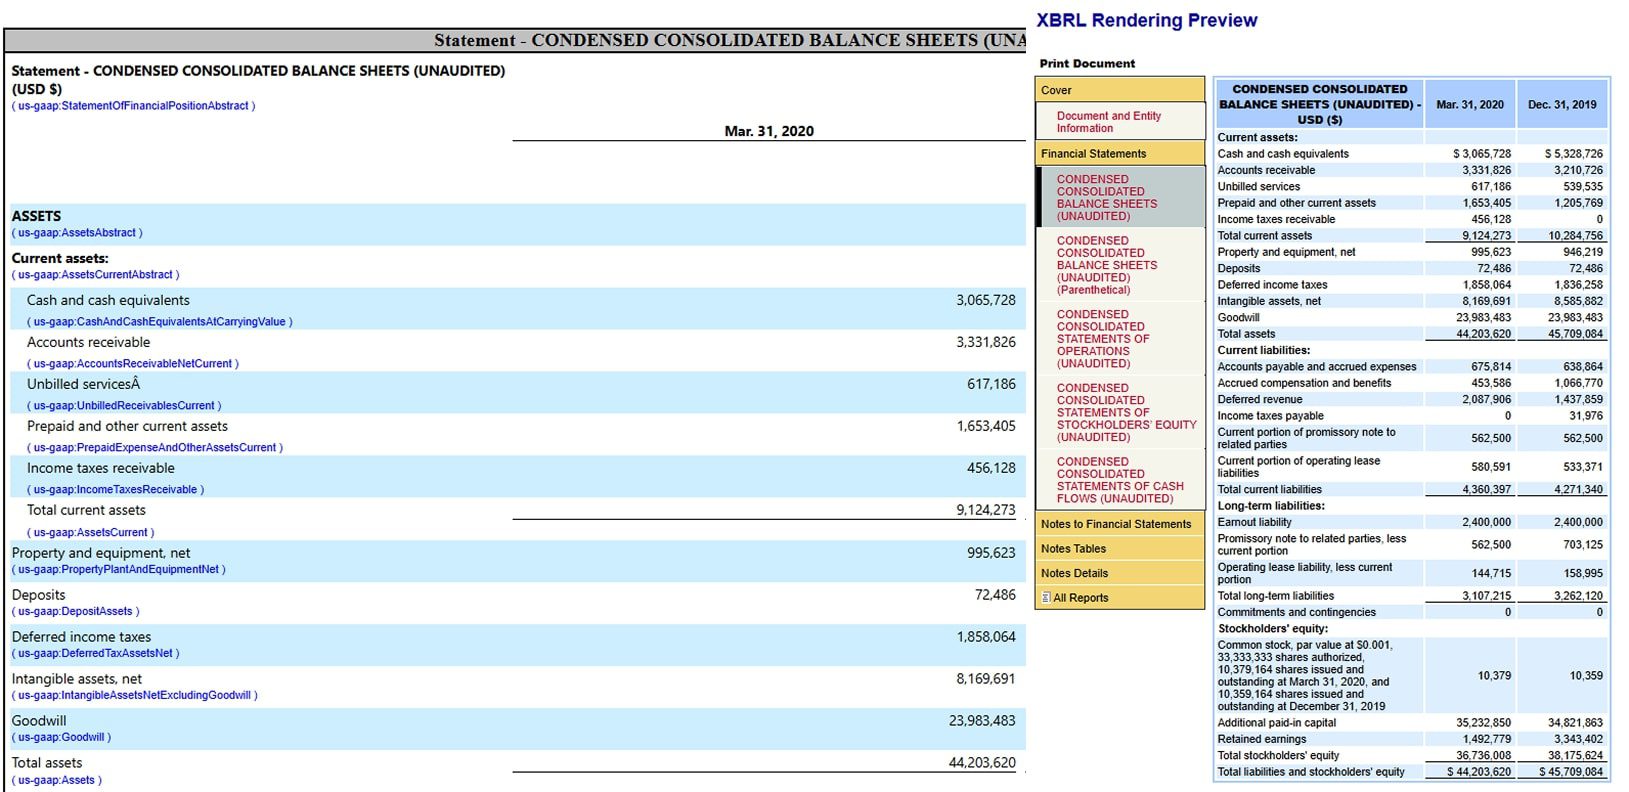The image size is (1629, 792).
Task: Click the Print Document link
Action: pos(1087,63)
